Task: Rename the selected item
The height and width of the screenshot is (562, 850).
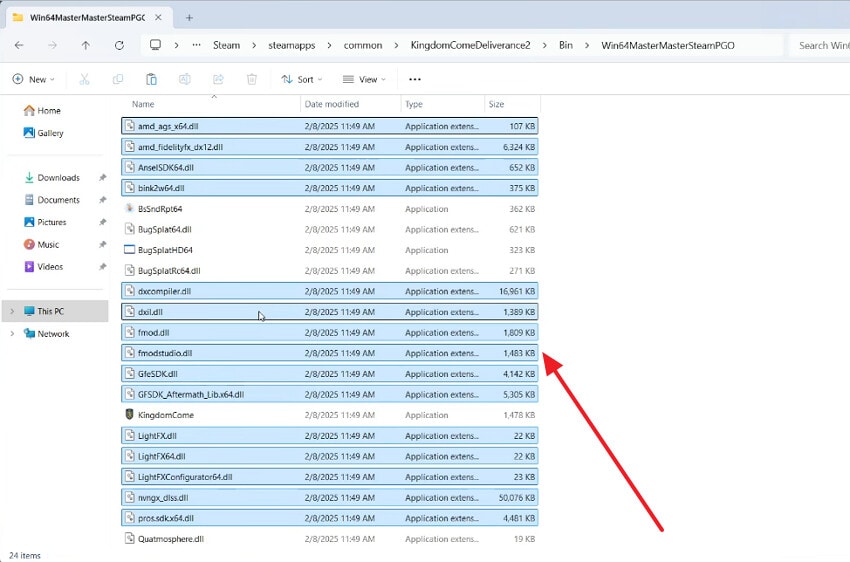Action: tap(185, 79)
